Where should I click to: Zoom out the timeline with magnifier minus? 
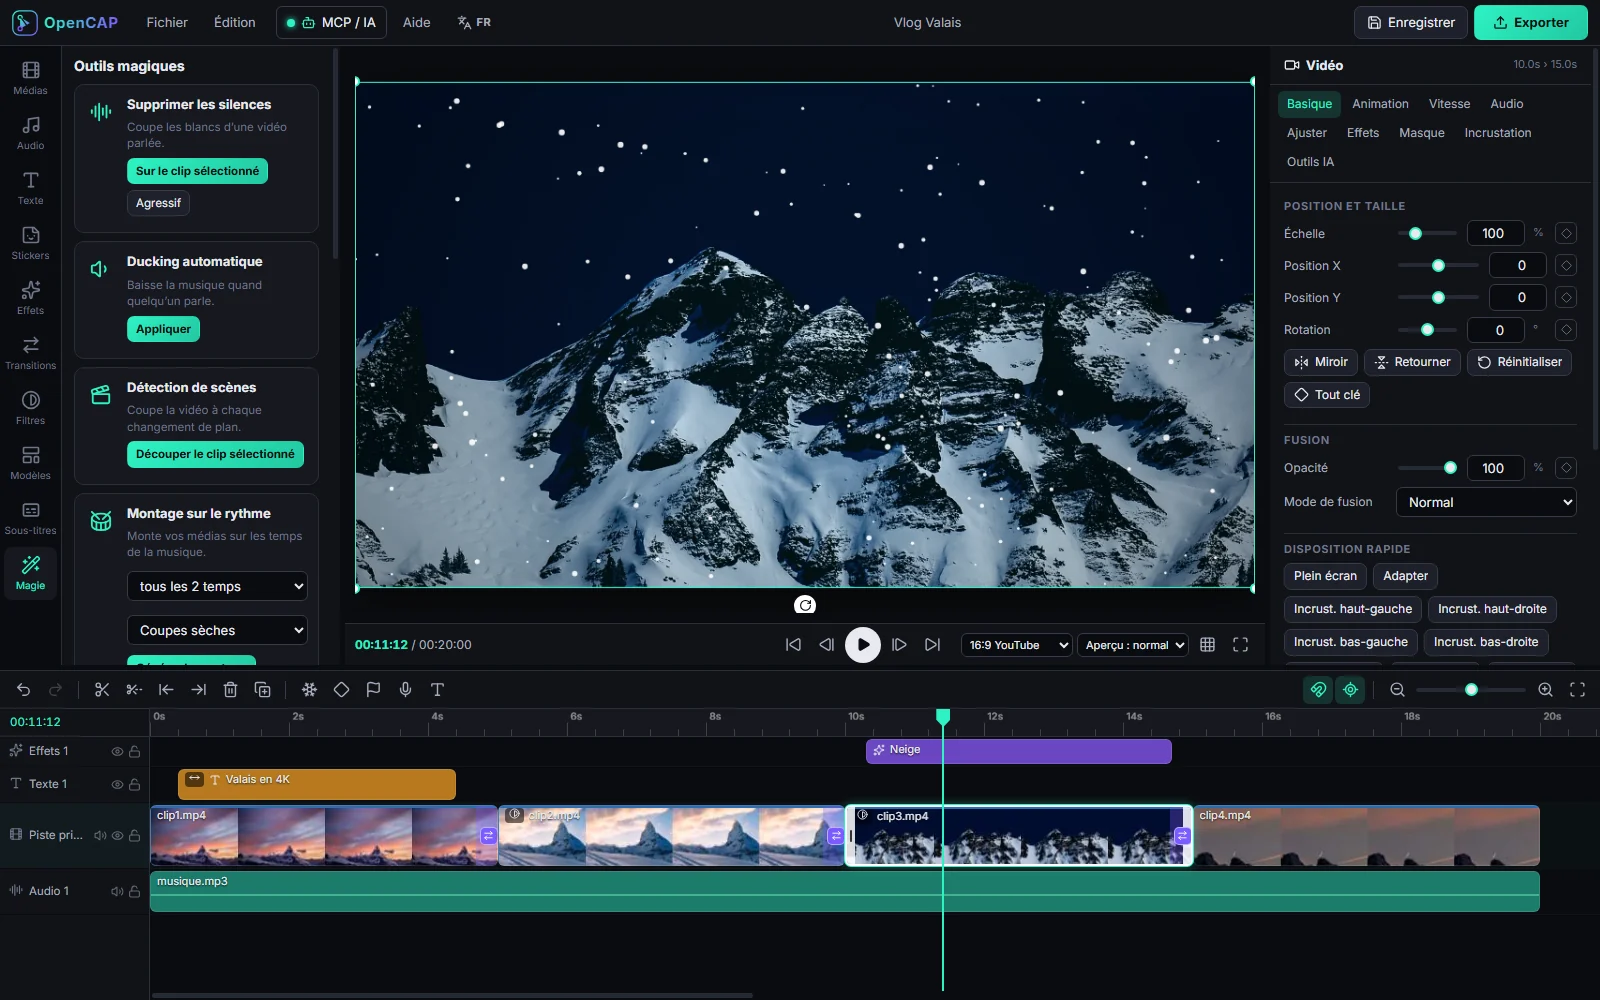[x=1397, y=690]
